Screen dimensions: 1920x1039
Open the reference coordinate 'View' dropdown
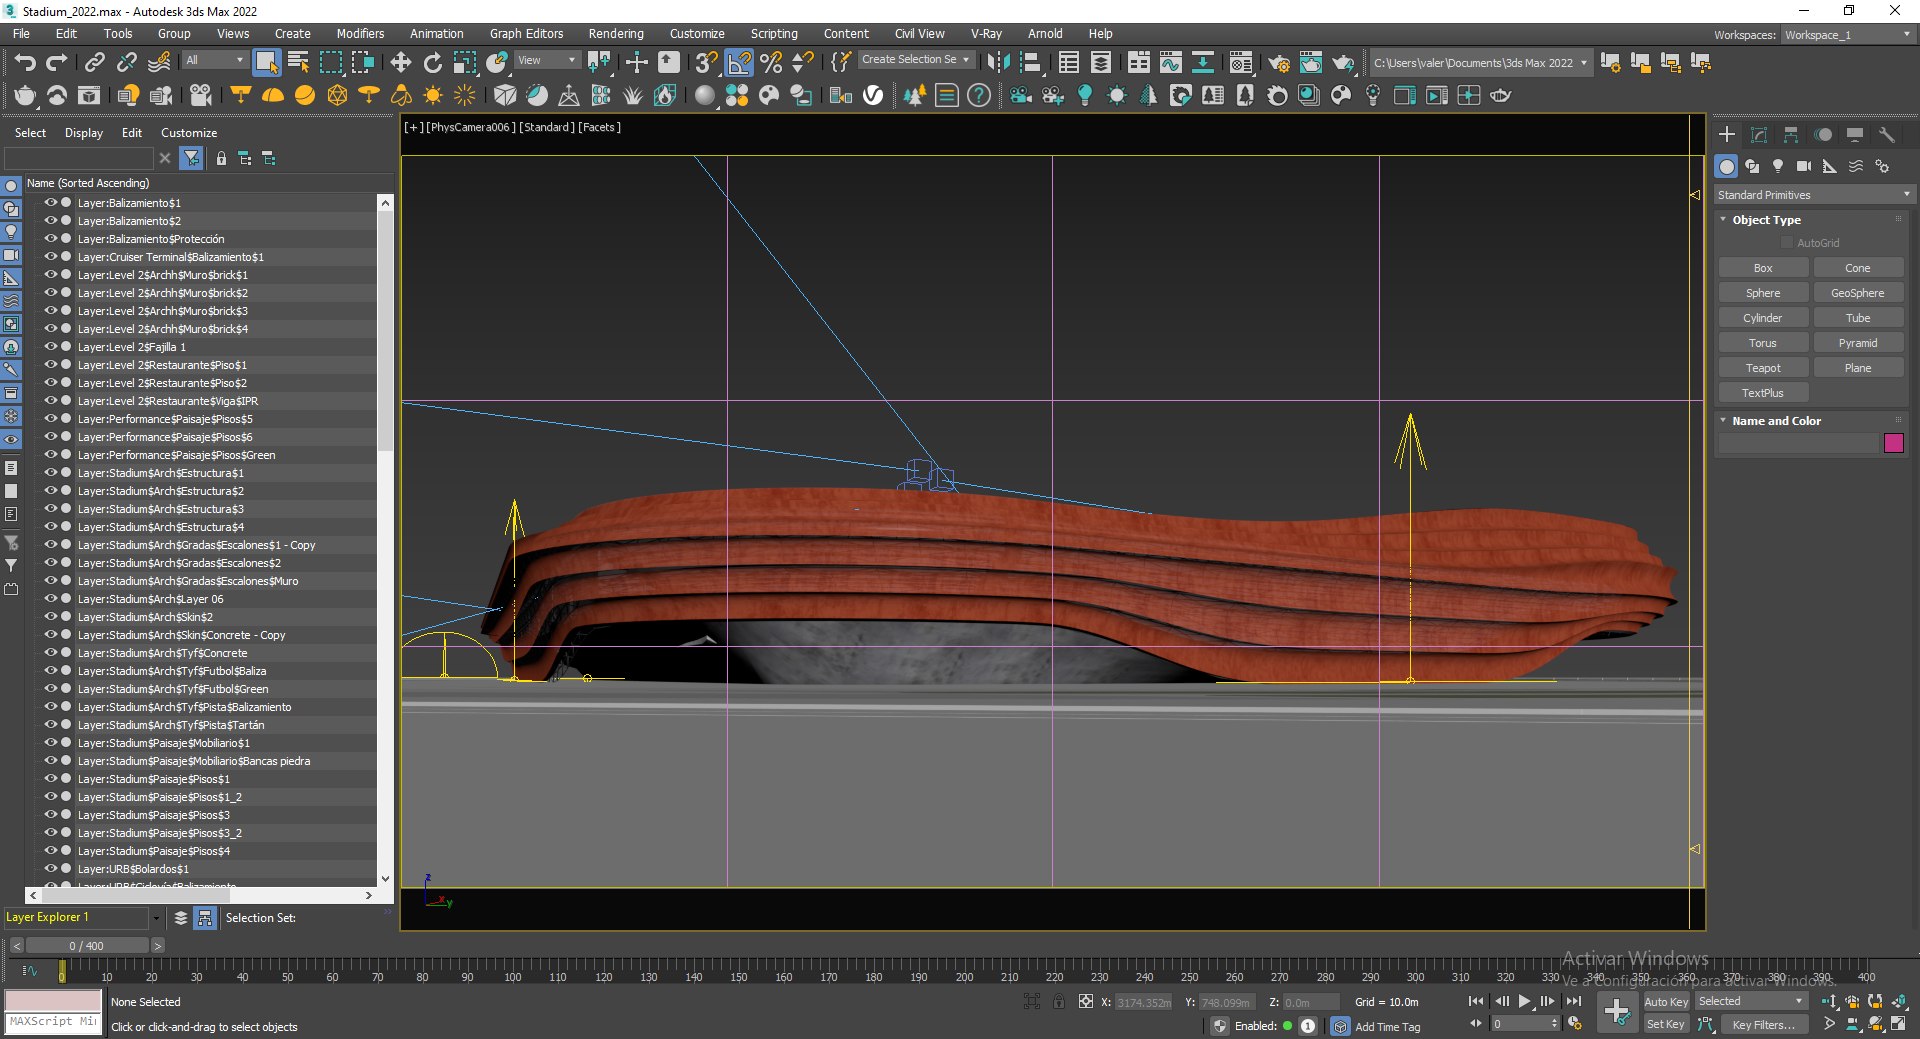click(547, 60)
